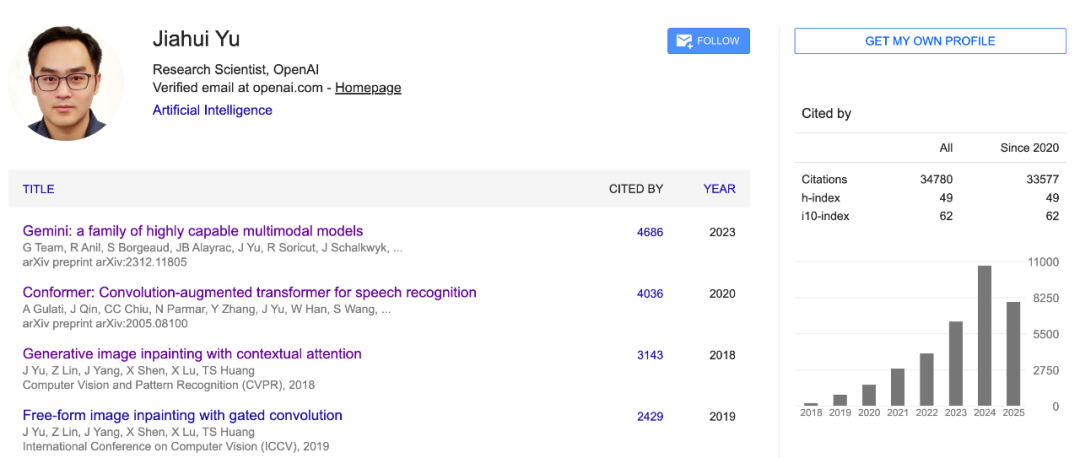
Task: View the 3143 citations count link
Action: tap(650, 355)
